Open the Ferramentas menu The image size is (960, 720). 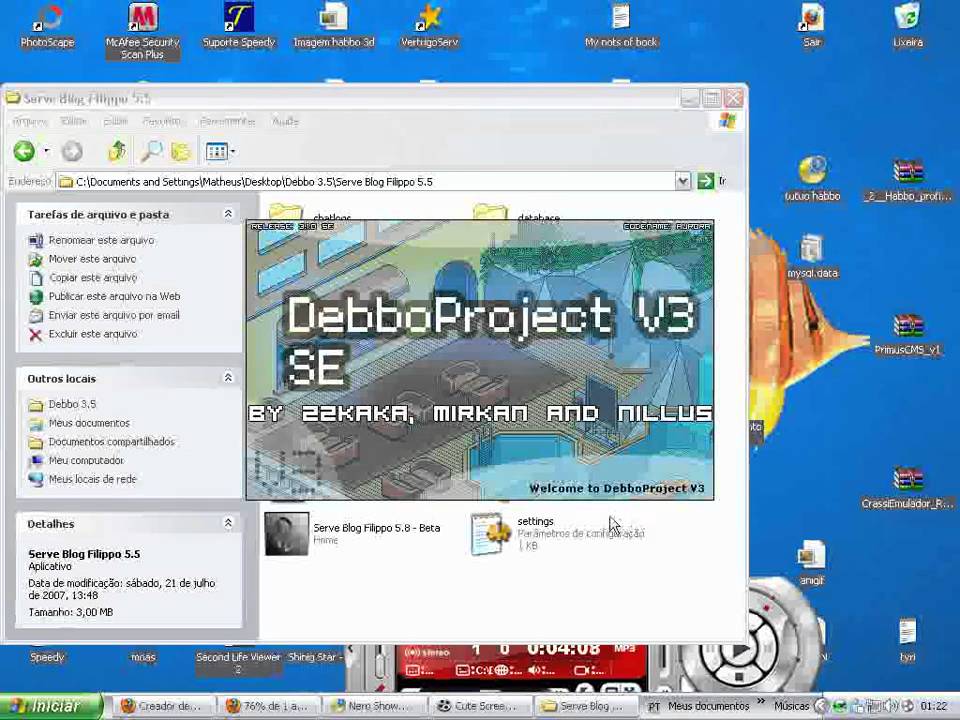click(227, 121)
